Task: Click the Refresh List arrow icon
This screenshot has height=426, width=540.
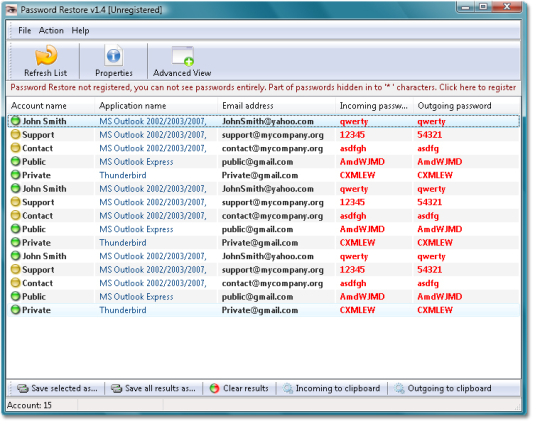Action: 46,55
